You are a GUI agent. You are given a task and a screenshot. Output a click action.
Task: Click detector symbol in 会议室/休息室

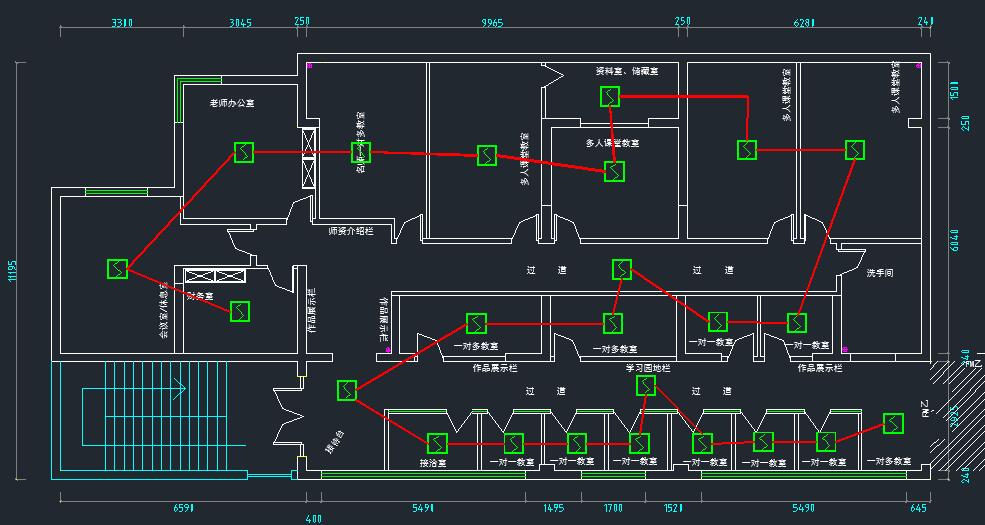point(118,268)
